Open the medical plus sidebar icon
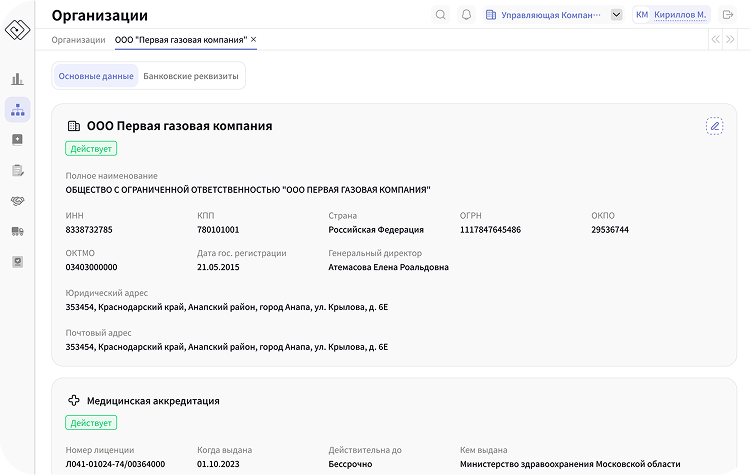This screenshot has height=475, width=751. point(17,140)
